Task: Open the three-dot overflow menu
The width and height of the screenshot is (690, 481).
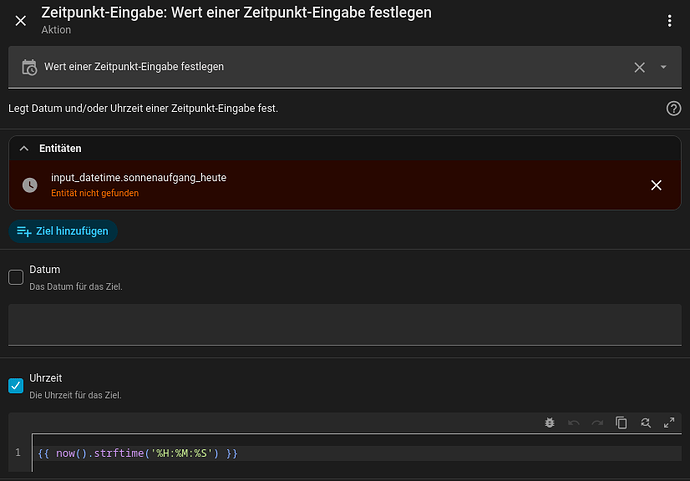Action: 669,21
